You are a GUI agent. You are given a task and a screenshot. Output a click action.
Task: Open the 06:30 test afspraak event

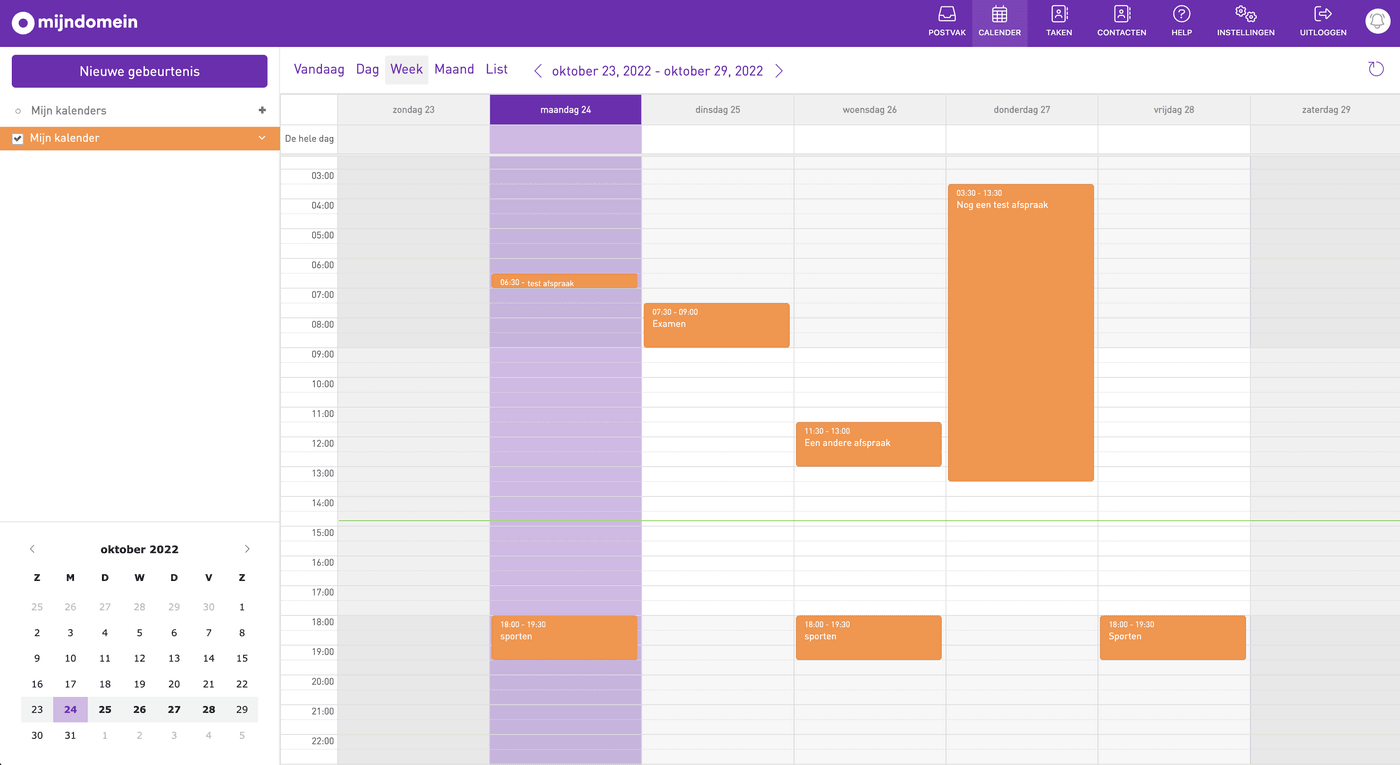click(564, 281)
